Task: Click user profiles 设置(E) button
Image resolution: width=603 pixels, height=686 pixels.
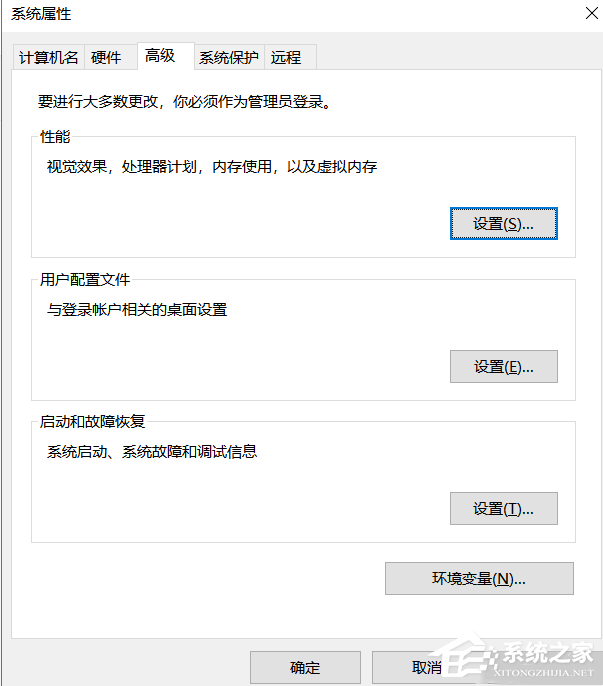Action: pyautogui.click(x=503, y=367)
